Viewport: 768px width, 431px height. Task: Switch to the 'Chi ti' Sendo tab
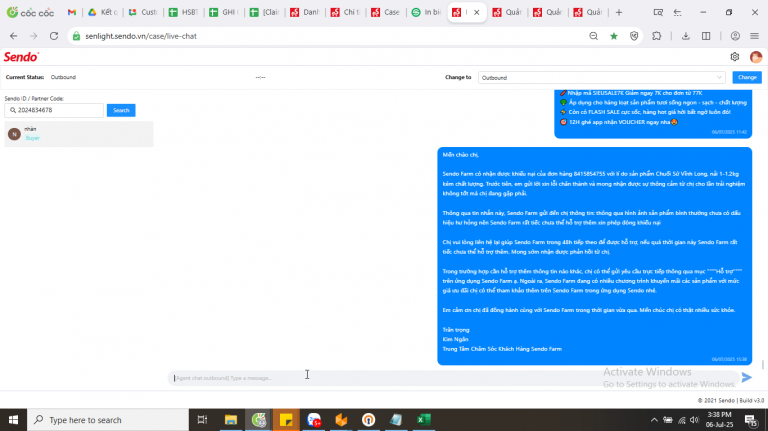pyautogui.click(x=346, y=12)
